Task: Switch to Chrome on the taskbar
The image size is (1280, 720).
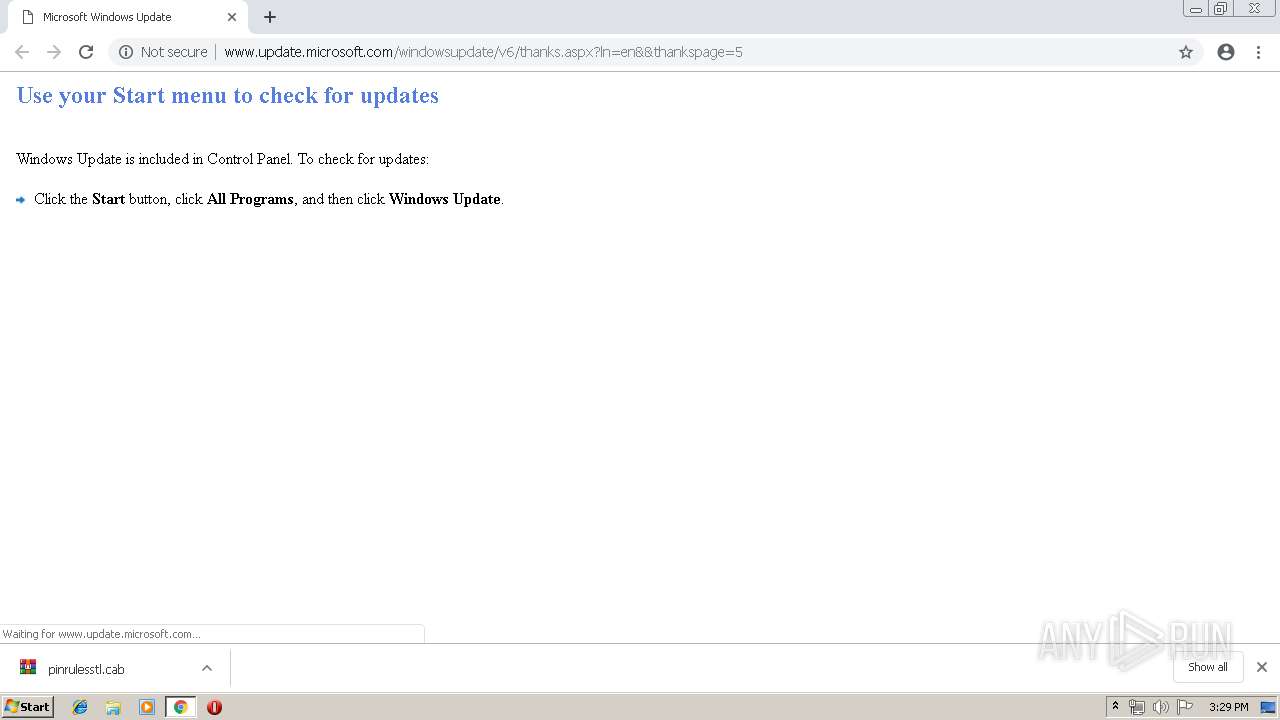Action: pos(180,707)
